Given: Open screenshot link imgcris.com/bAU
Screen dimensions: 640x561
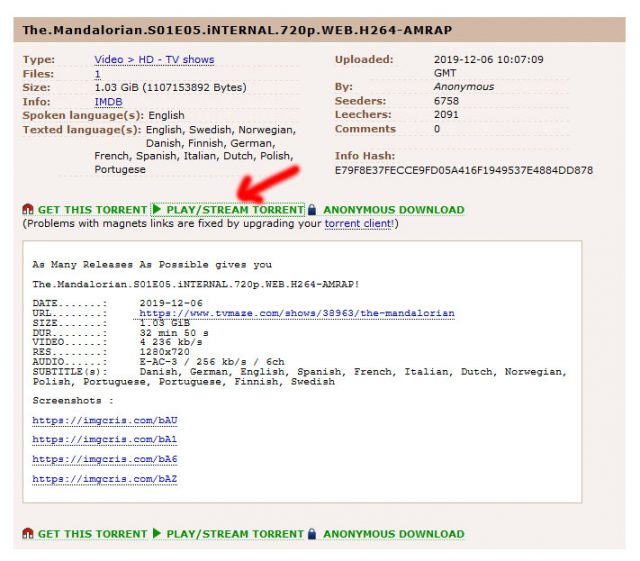Looking at the screenshot, I should pos(105,420).
